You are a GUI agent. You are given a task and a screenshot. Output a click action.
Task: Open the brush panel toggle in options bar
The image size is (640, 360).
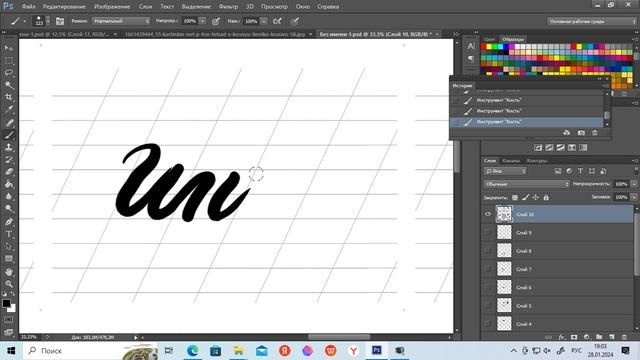(x=60, y=21)
